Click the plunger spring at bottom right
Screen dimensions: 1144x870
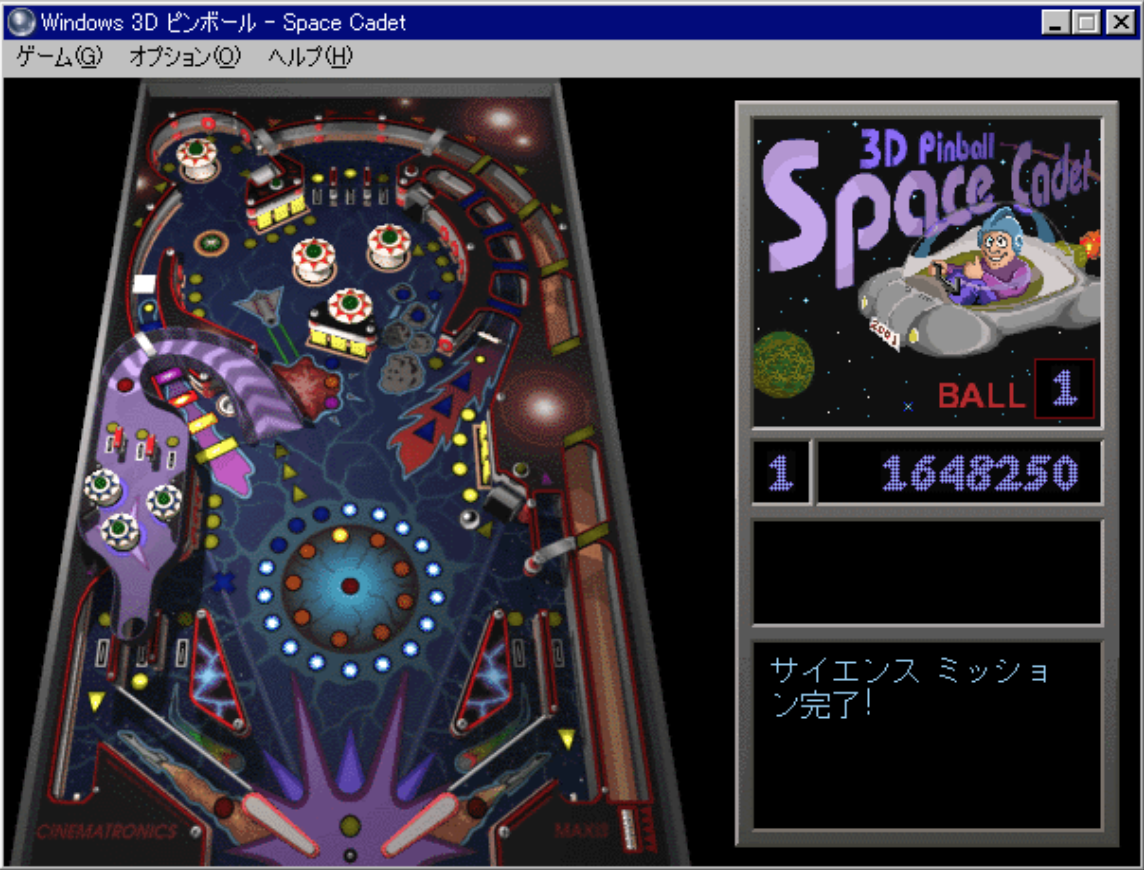coord(629,828)
